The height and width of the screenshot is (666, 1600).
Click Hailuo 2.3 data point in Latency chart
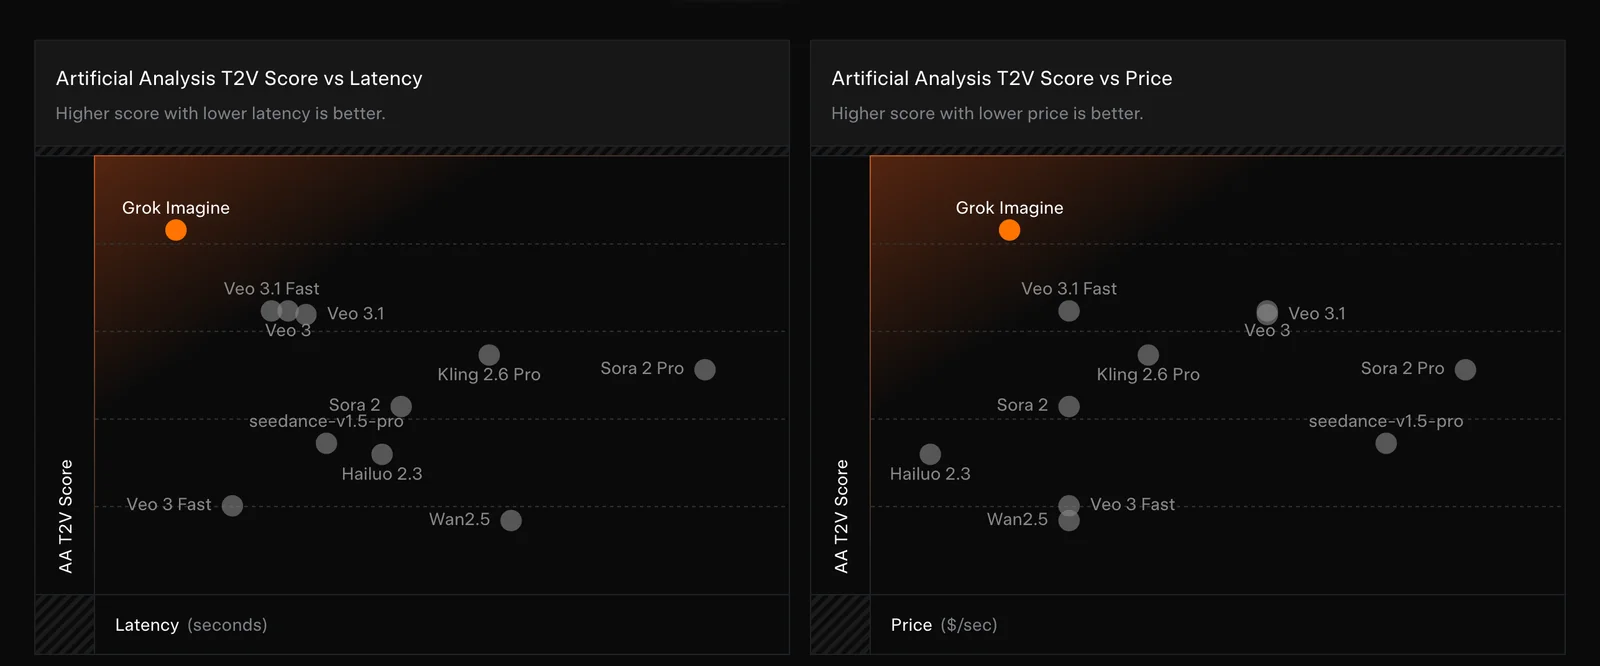click(x=382, y=455)
